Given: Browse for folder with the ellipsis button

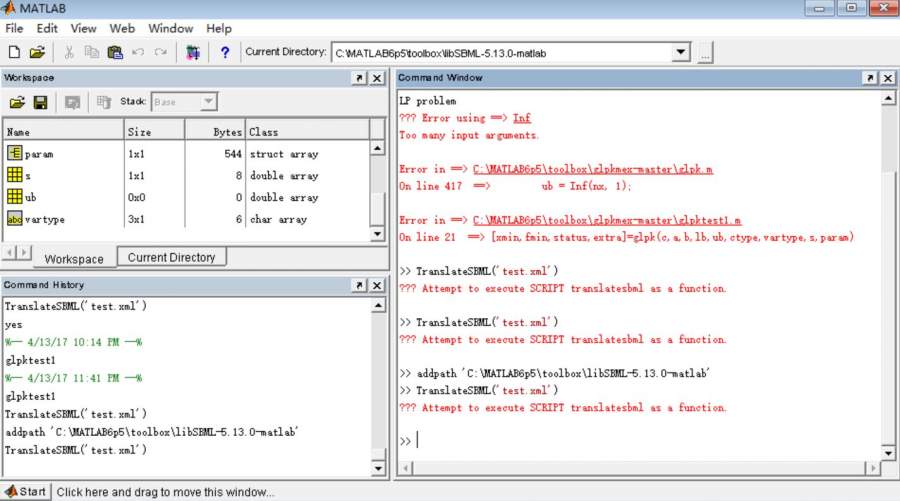Looking at the screenshot, I should point(705,53).
